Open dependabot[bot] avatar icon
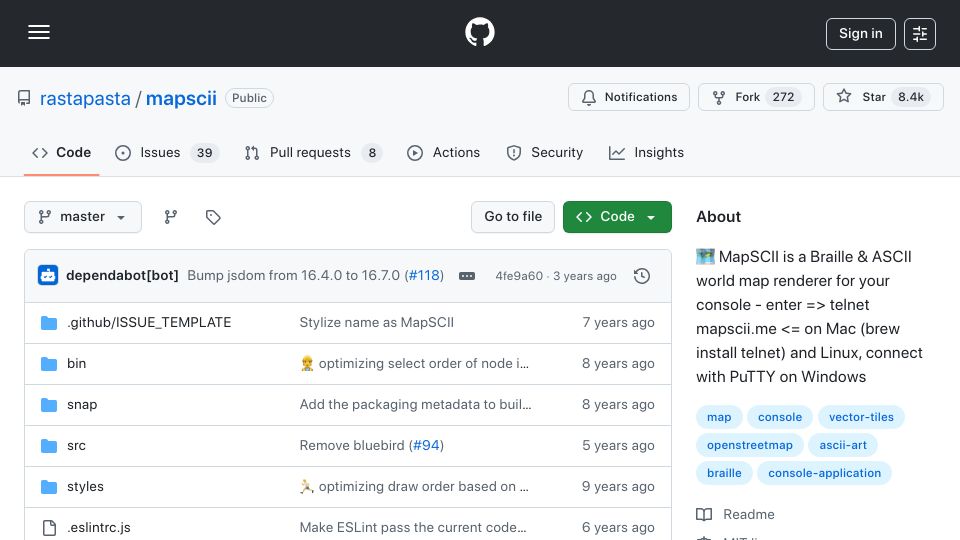Screen dimensions: 960x540 (48, 276)
